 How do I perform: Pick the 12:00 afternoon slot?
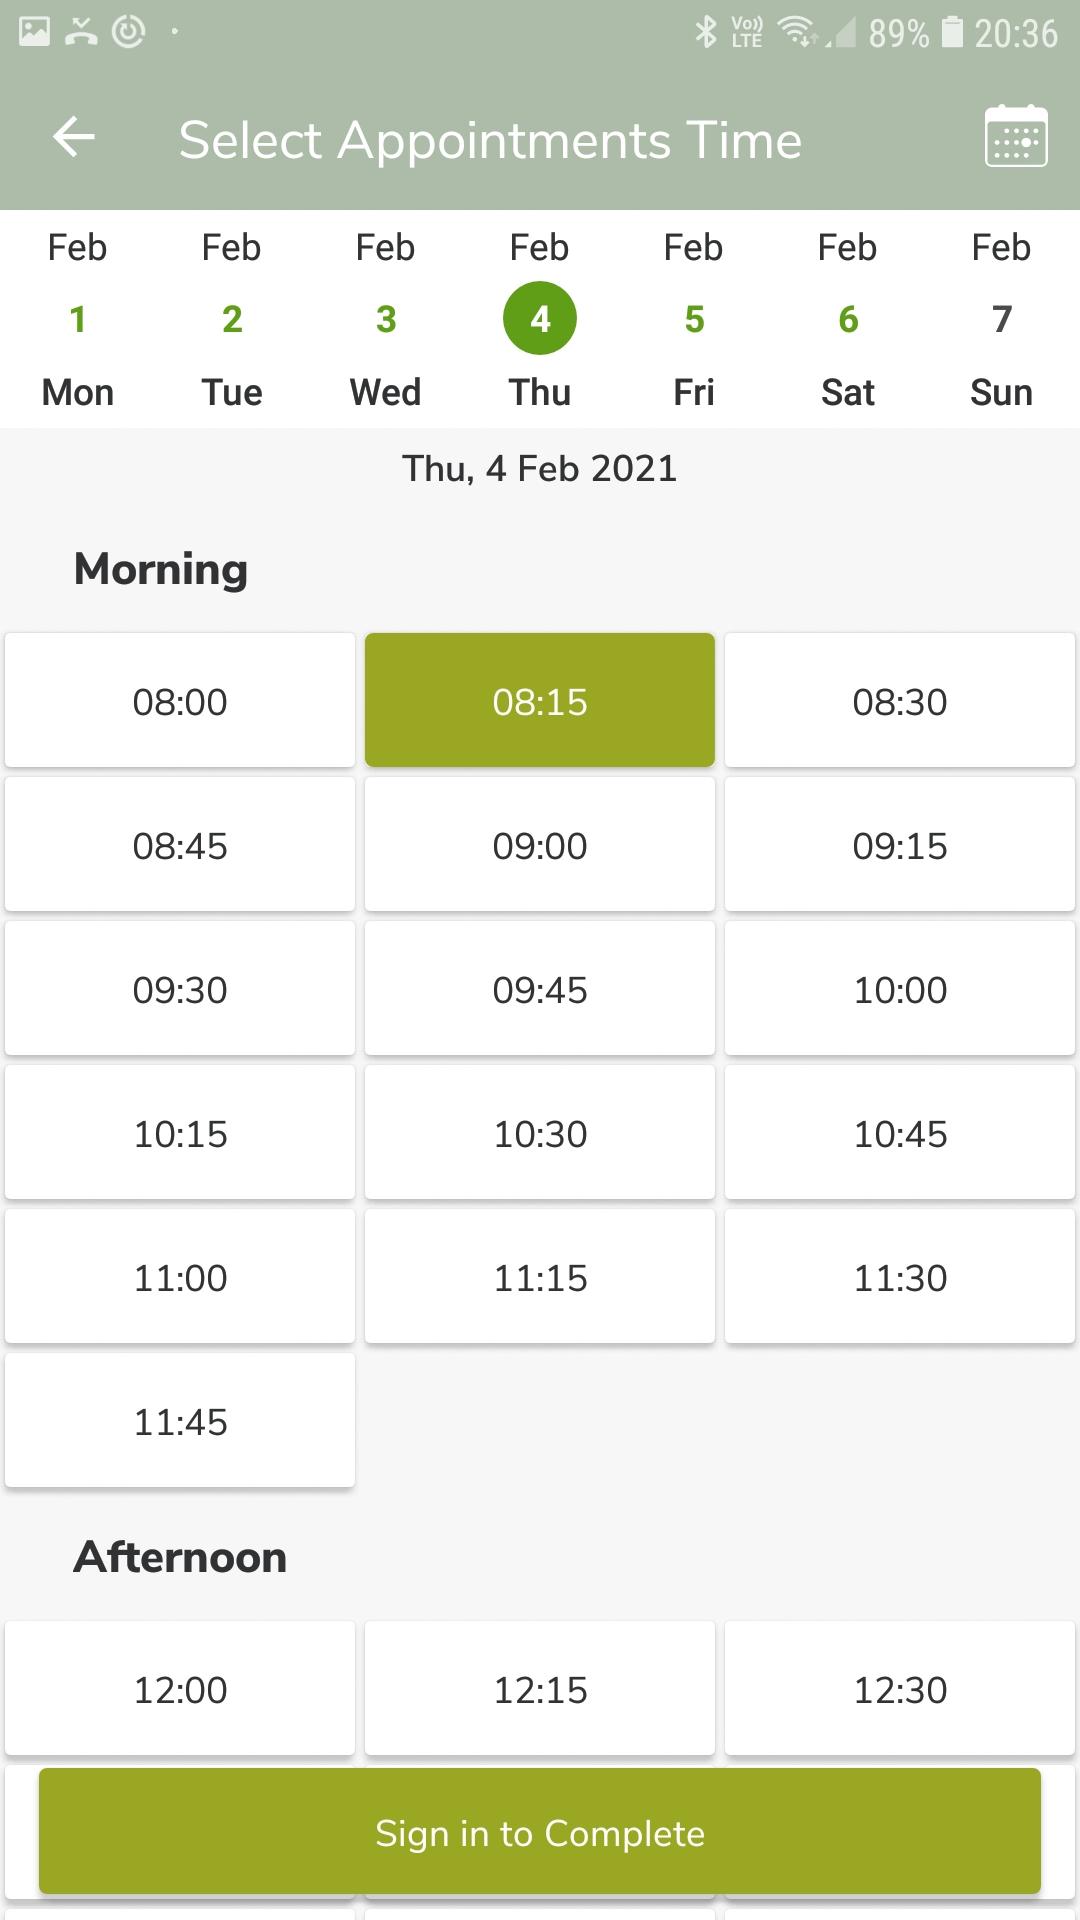[180, 1689]
